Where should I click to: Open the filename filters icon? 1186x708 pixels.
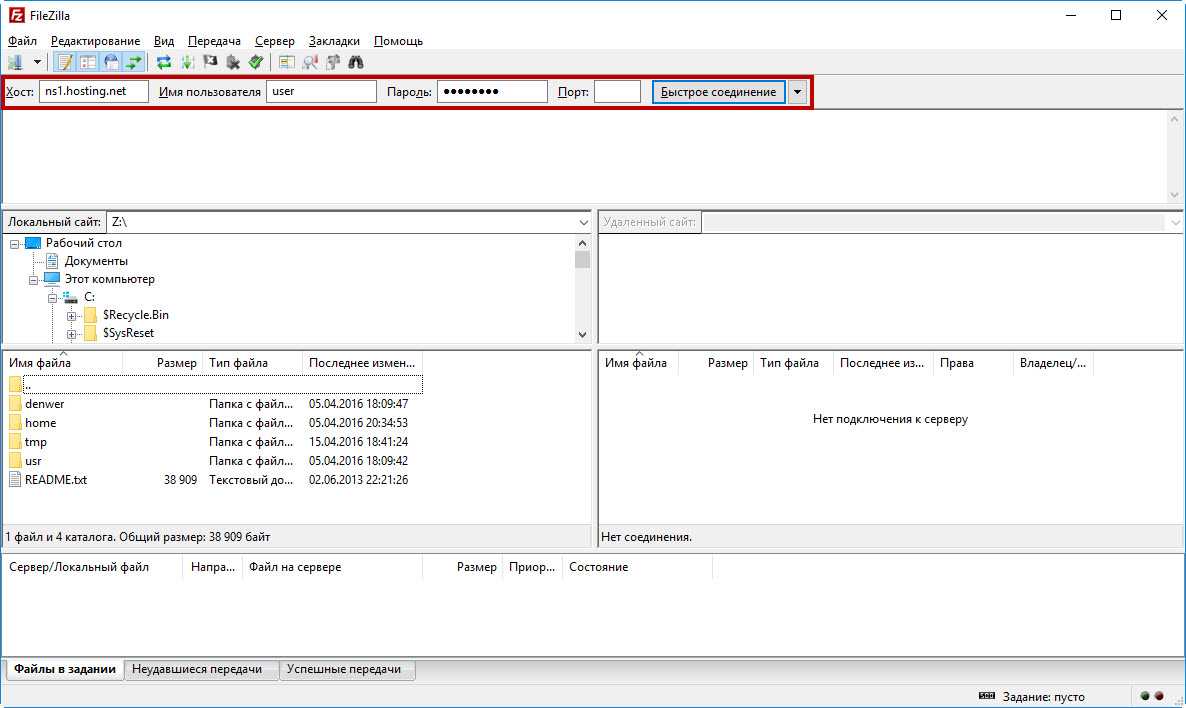click(x=287, y=62)
